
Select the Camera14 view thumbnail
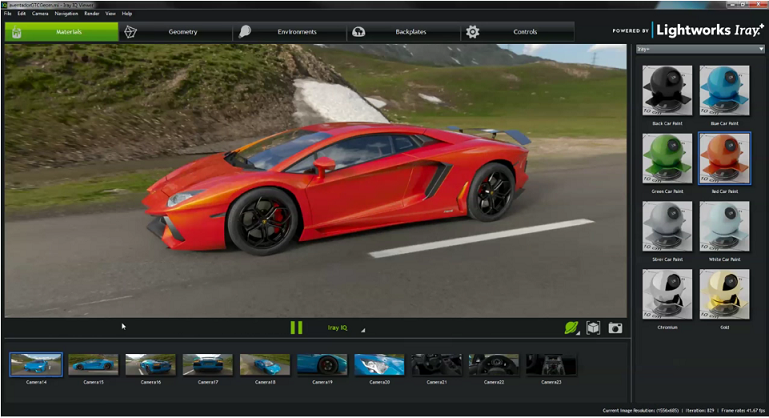(36, 365)
